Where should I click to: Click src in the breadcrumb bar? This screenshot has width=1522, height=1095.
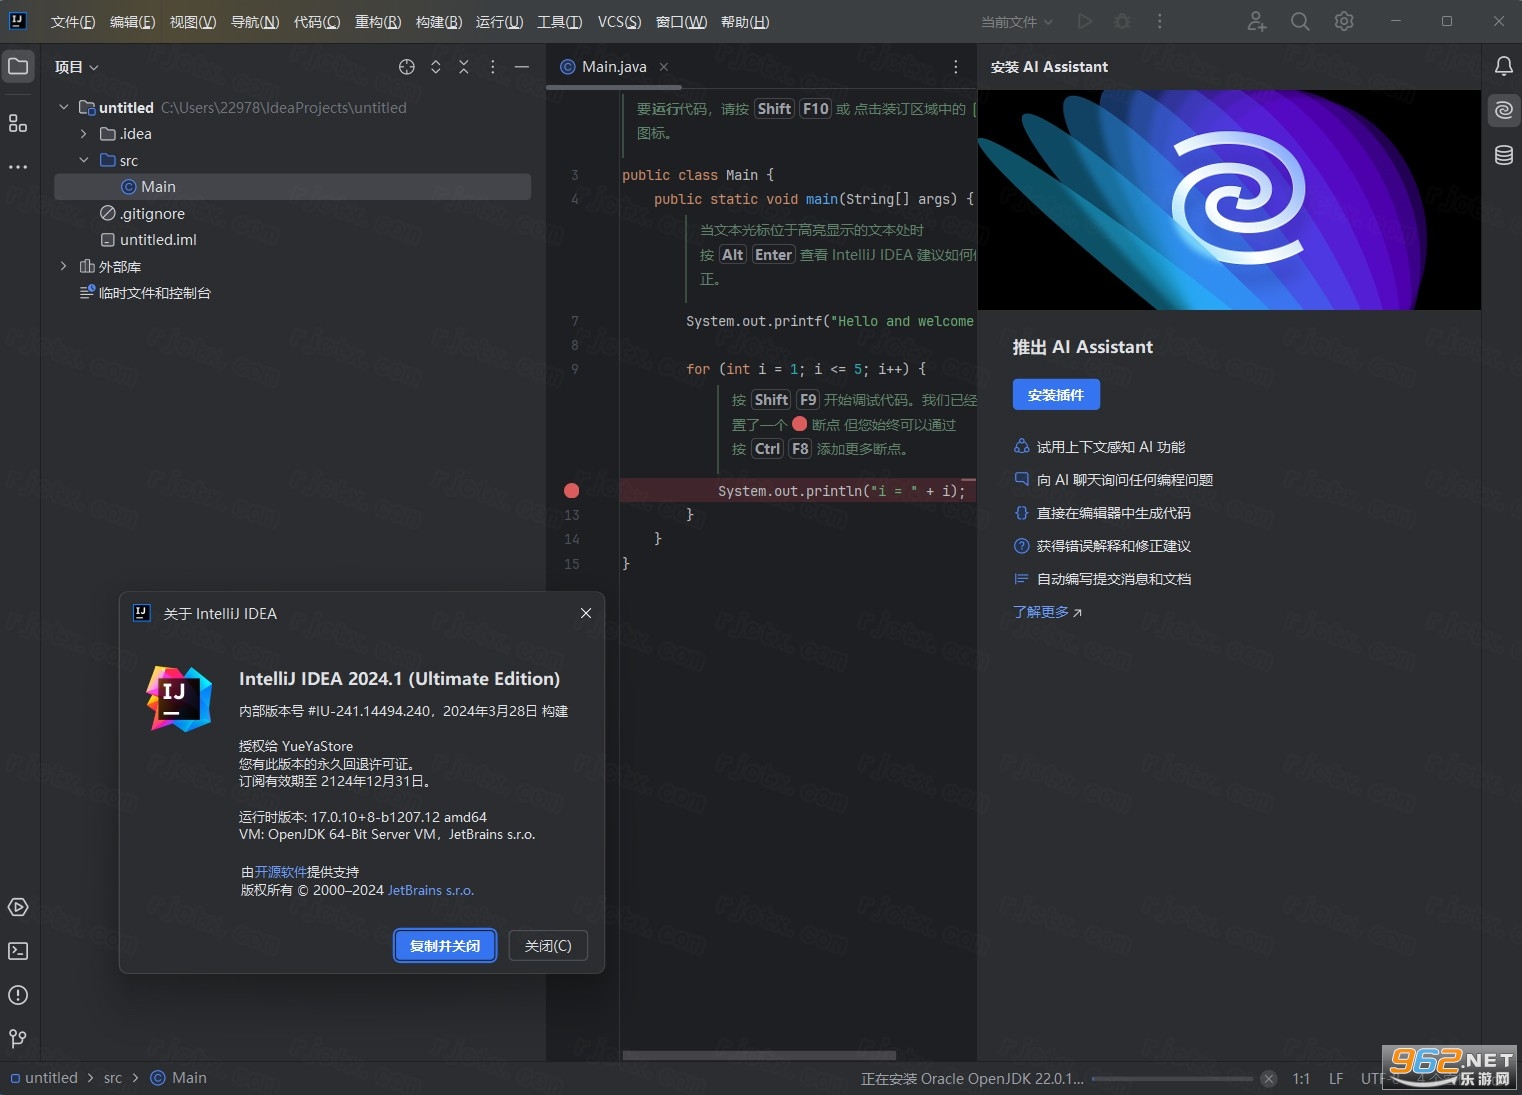[113, 1078]
